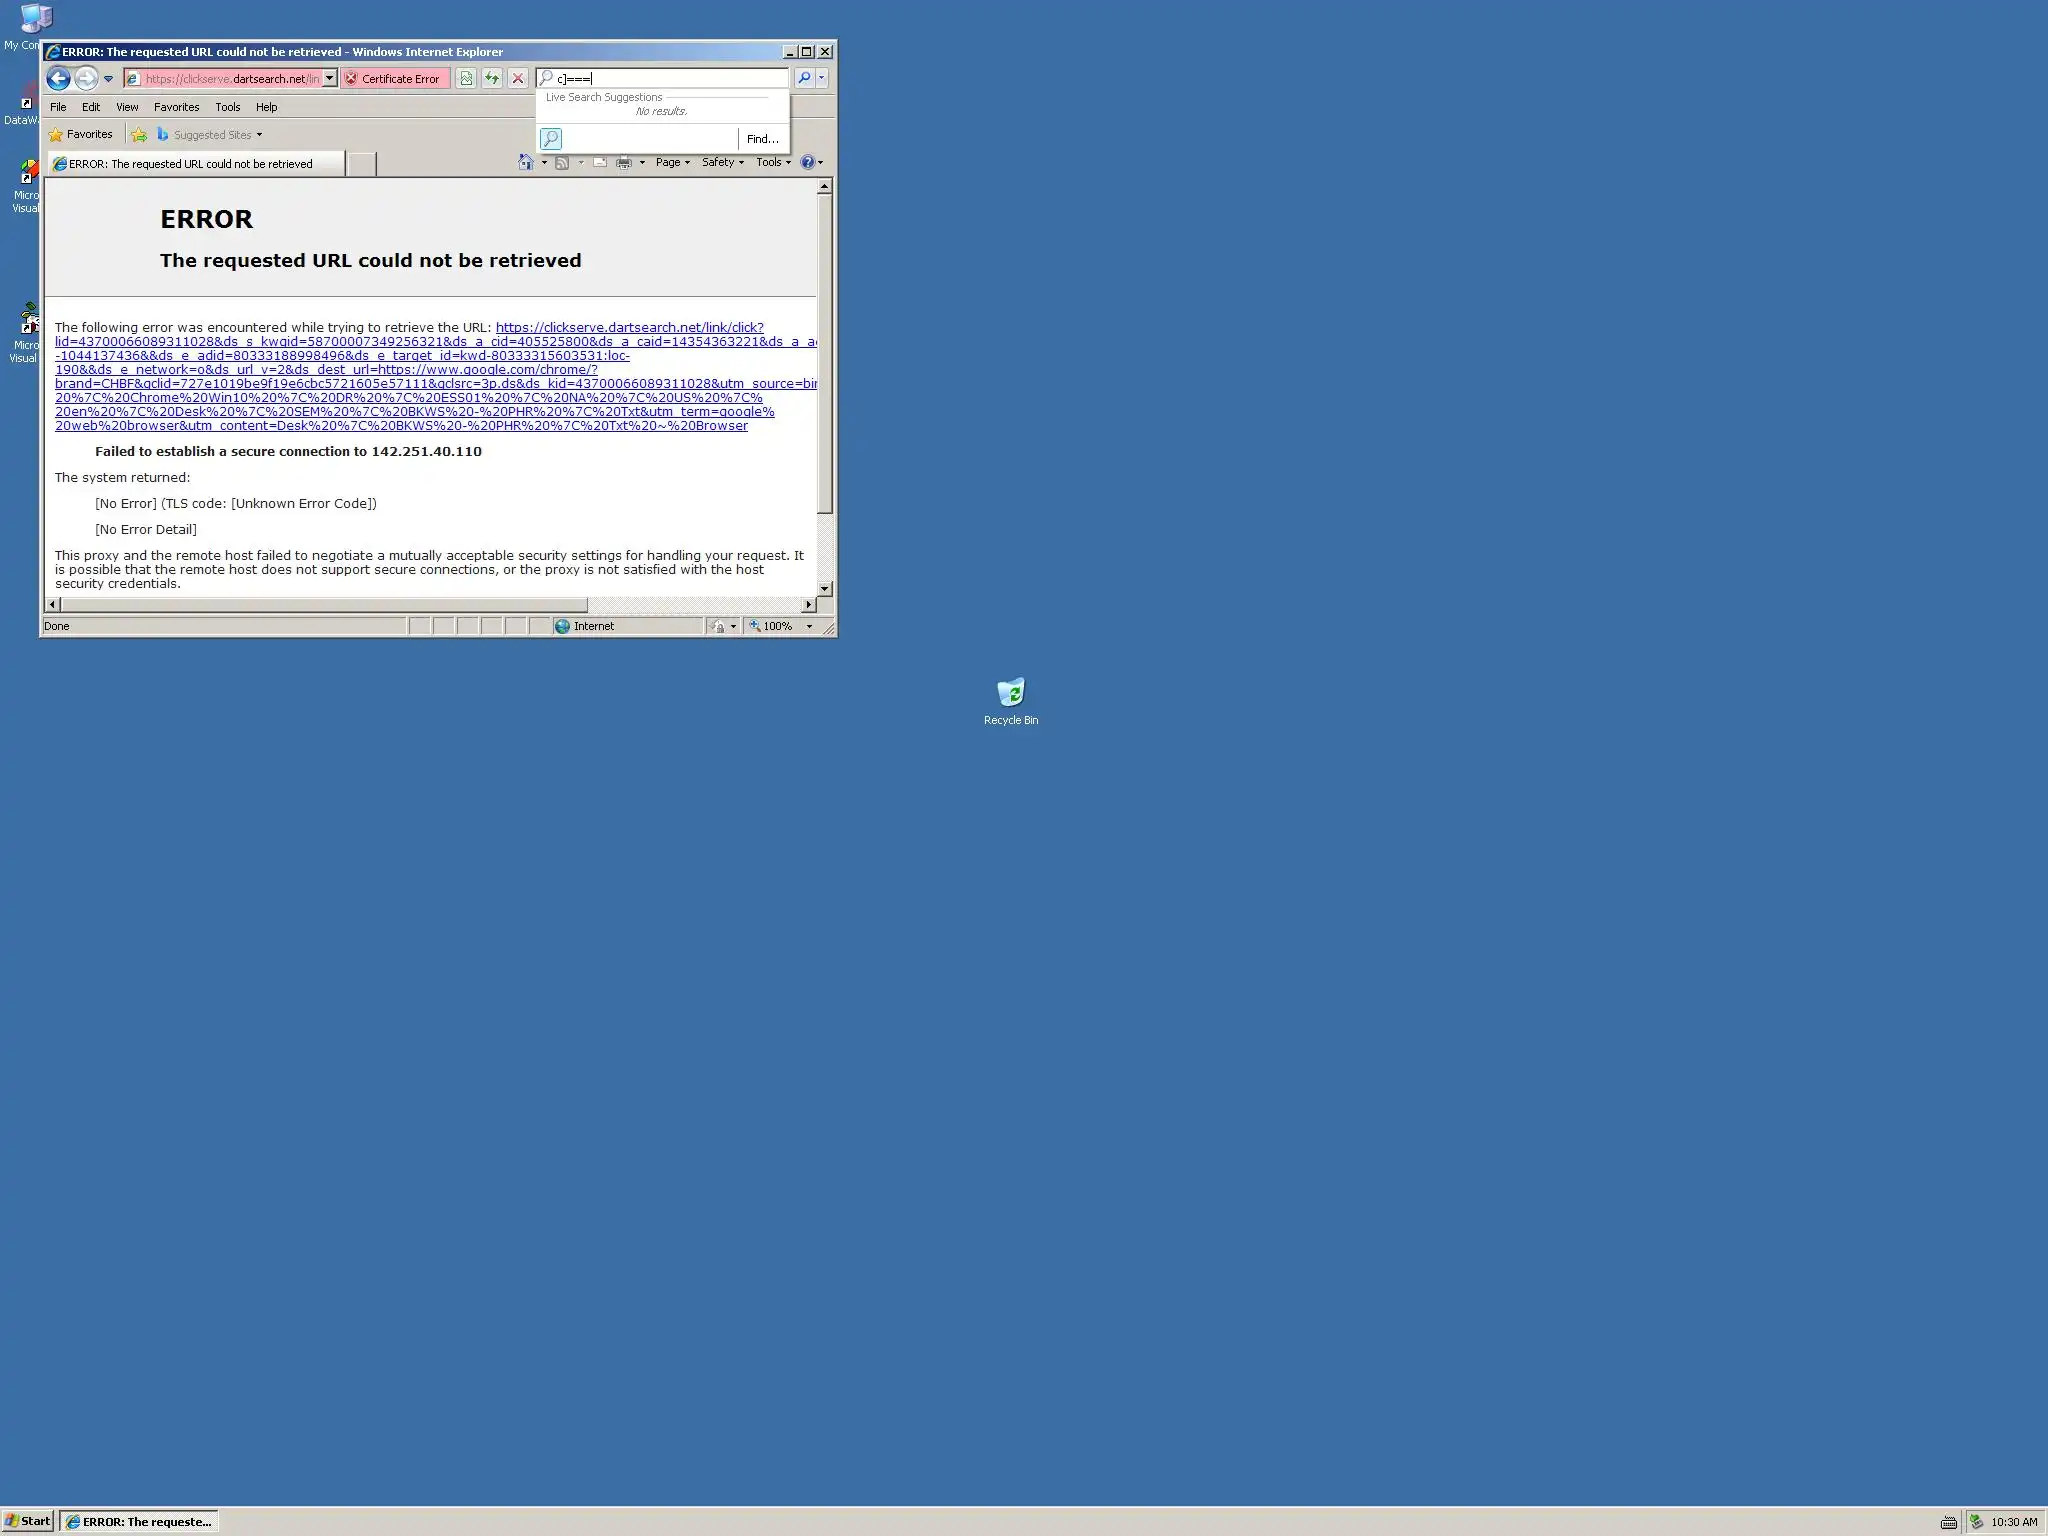Click the Print icon in command bar
This screenshot has height=1536, width=2048.
(x=624, y=162)
